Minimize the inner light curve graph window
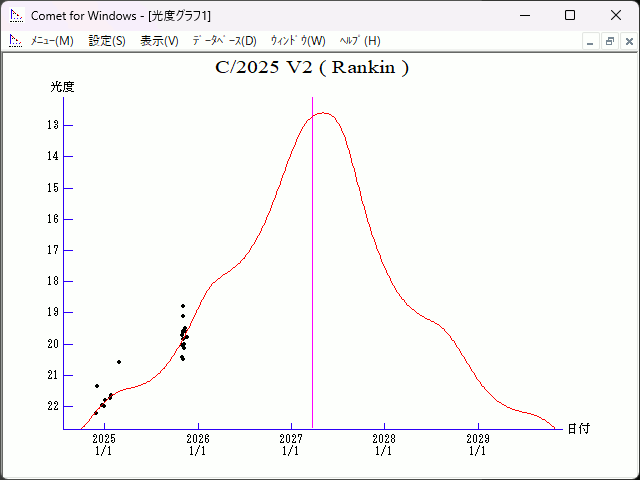 591,41
